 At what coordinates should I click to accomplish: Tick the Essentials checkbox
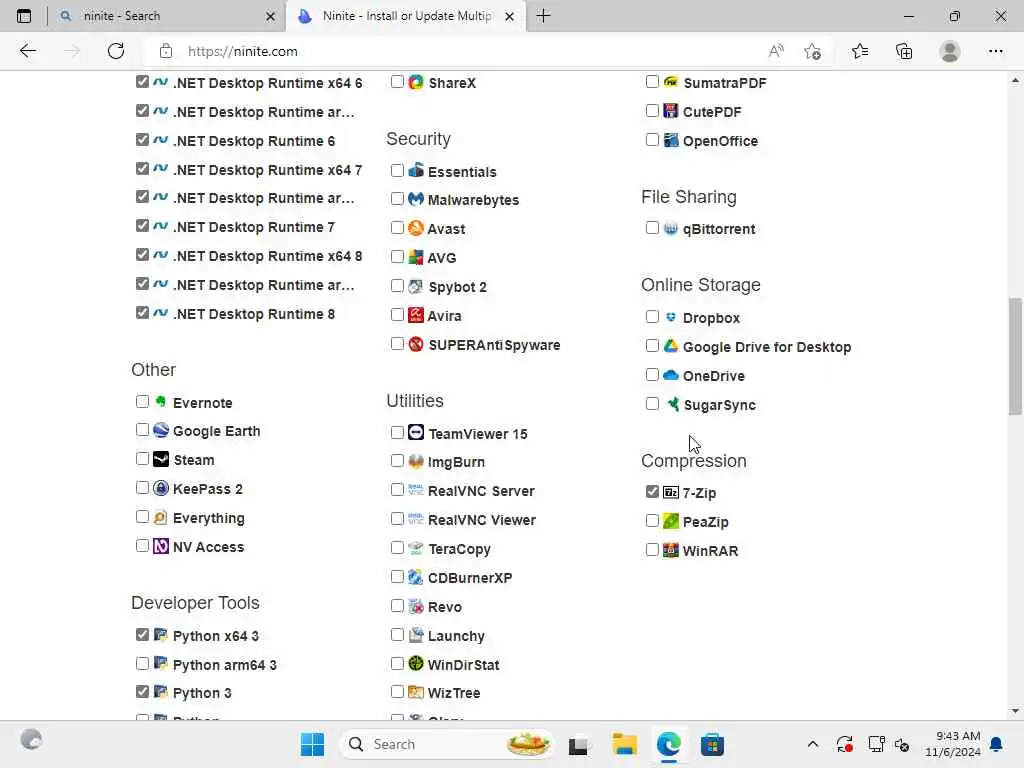coord(397,170)
